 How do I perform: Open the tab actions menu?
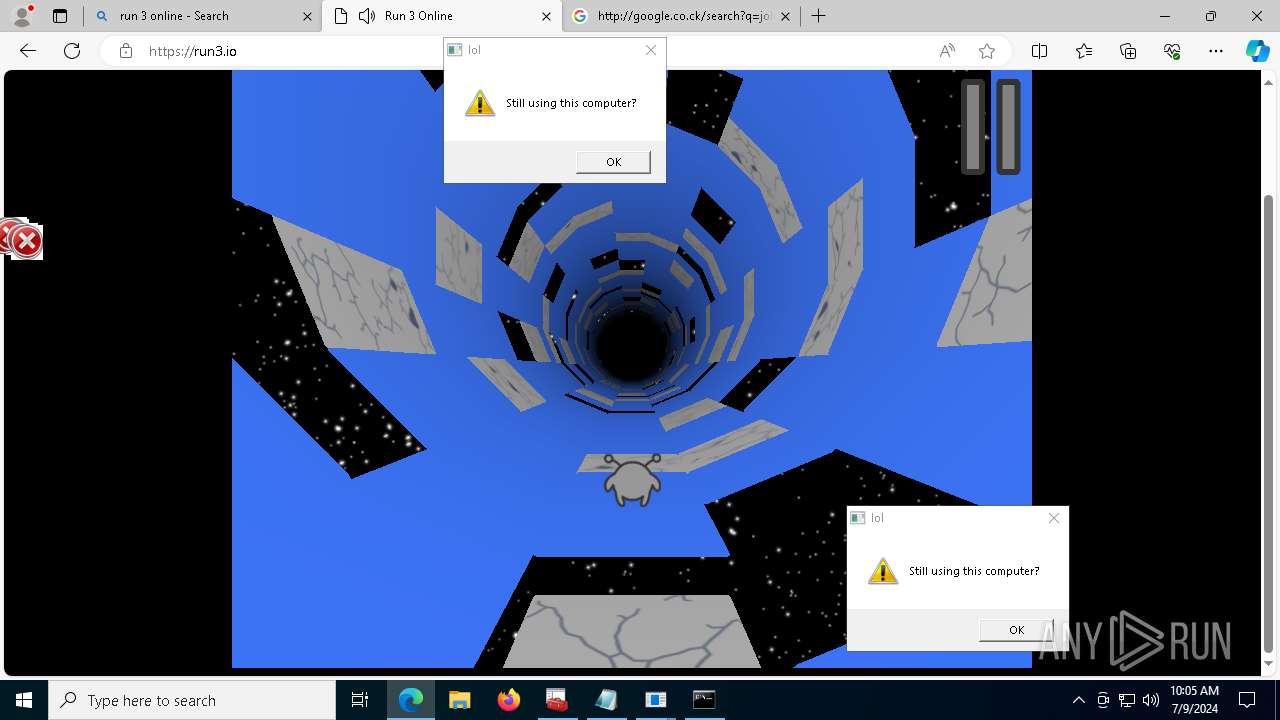click(x=60, y=16)
